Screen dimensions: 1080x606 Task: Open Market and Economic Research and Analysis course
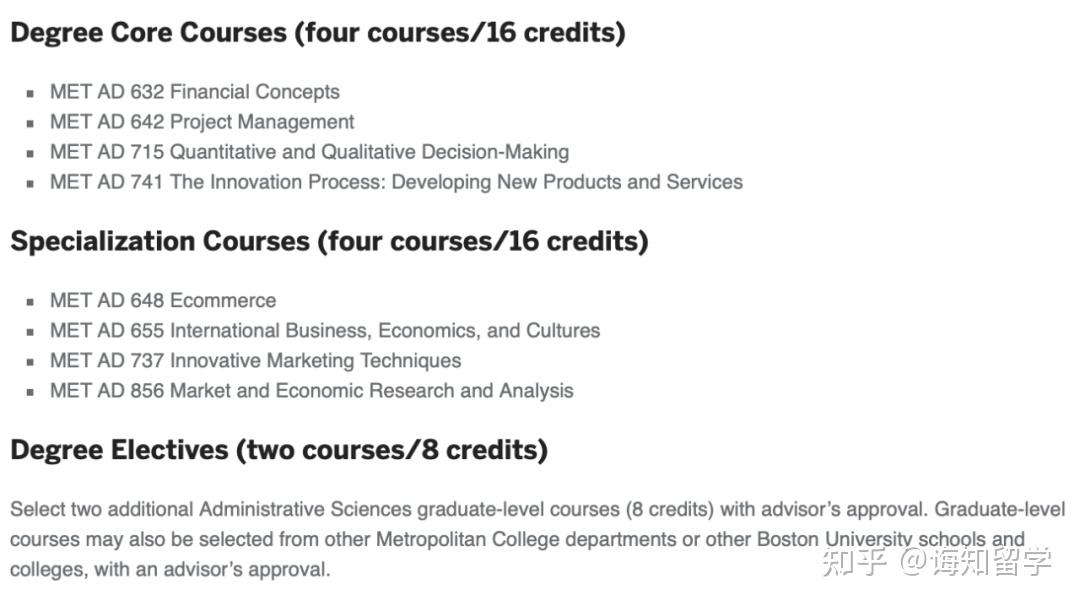(x=311, y=390)
